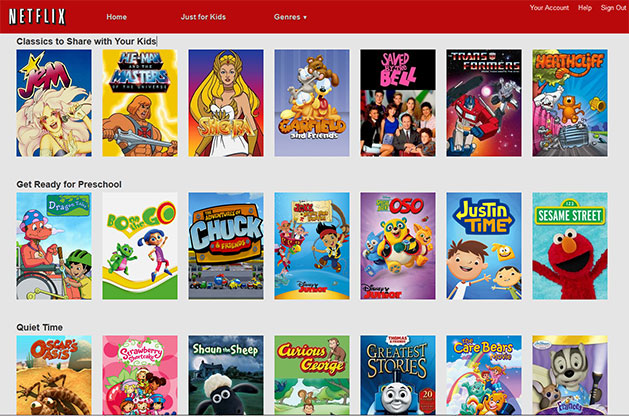629x416 pixels.
Task: Open Saved by the Bell
Action: pyautogui.click(x=398, y=103)
